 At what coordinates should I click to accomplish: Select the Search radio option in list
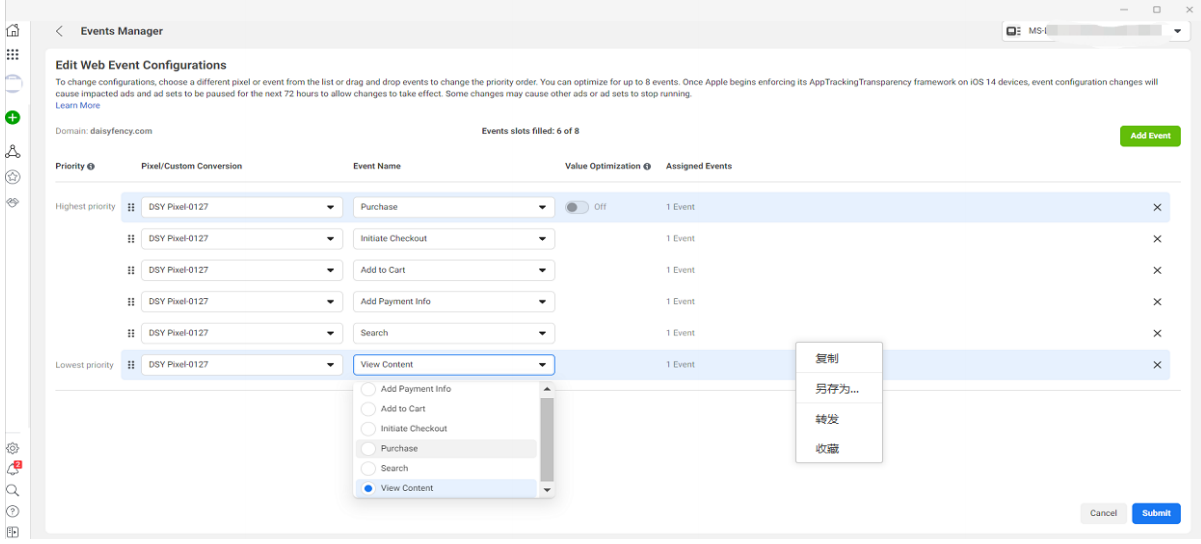[368, 468]
